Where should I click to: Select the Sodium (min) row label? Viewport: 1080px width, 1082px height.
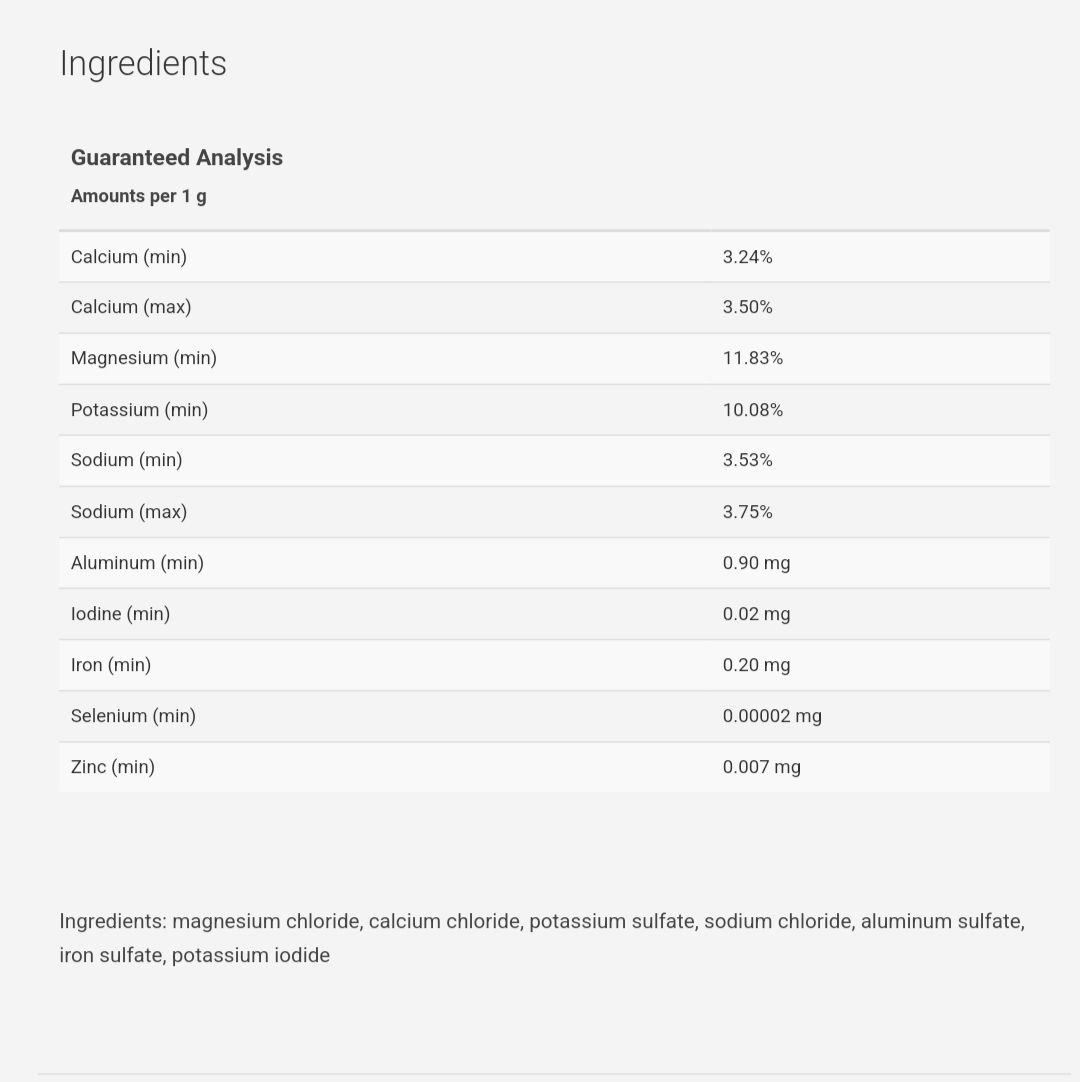pos(126,460)
